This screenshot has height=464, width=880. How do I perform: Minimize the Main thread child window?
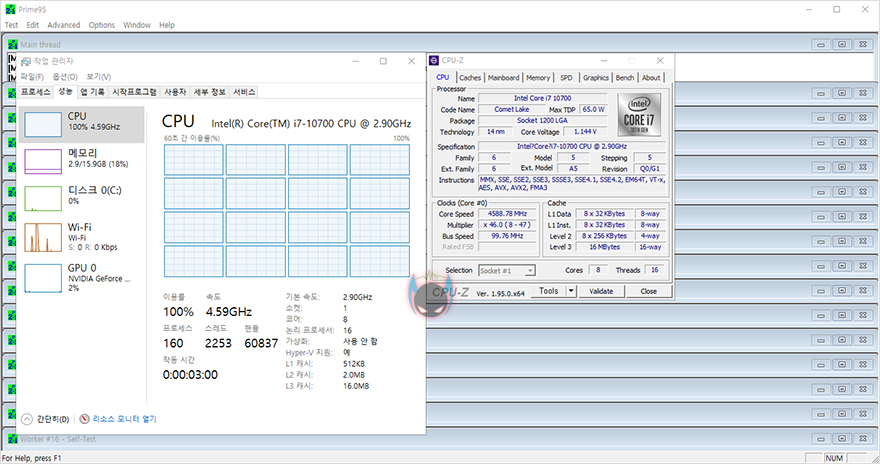tap(821, 44)
